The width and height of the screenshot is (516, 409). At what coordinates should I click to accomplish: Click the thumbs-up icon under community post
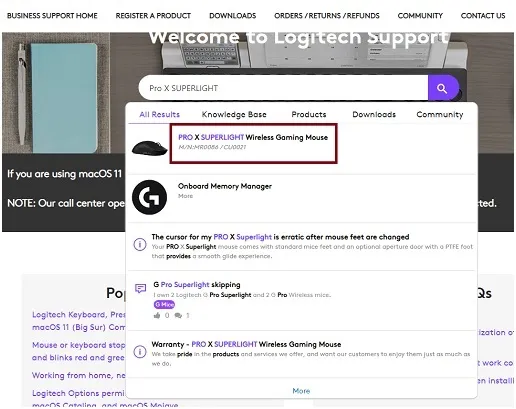click(x=157, y=315)
